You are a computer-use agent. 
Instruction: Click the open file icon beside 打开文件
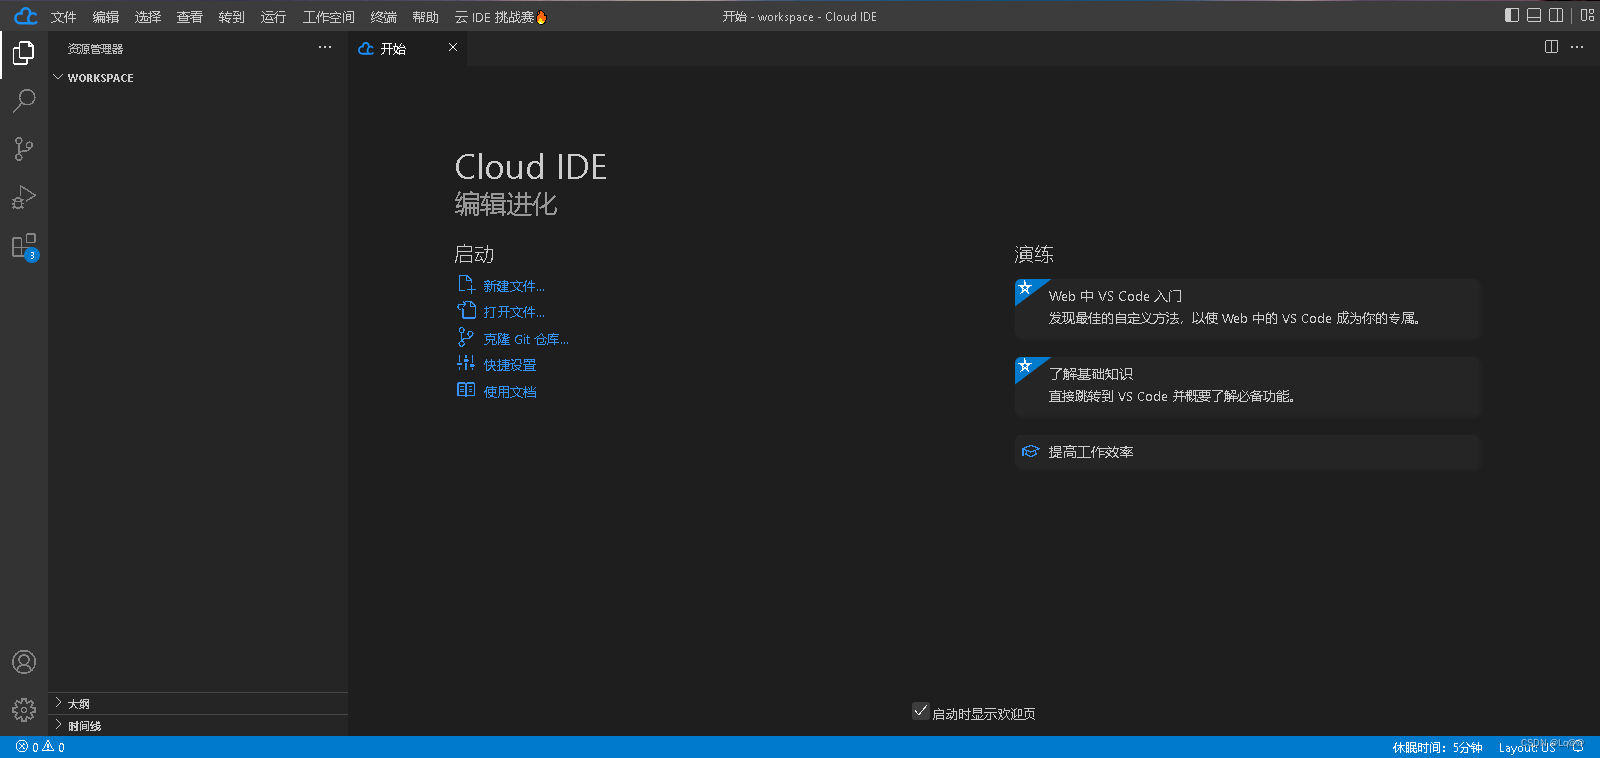click(x=466, y=310)
